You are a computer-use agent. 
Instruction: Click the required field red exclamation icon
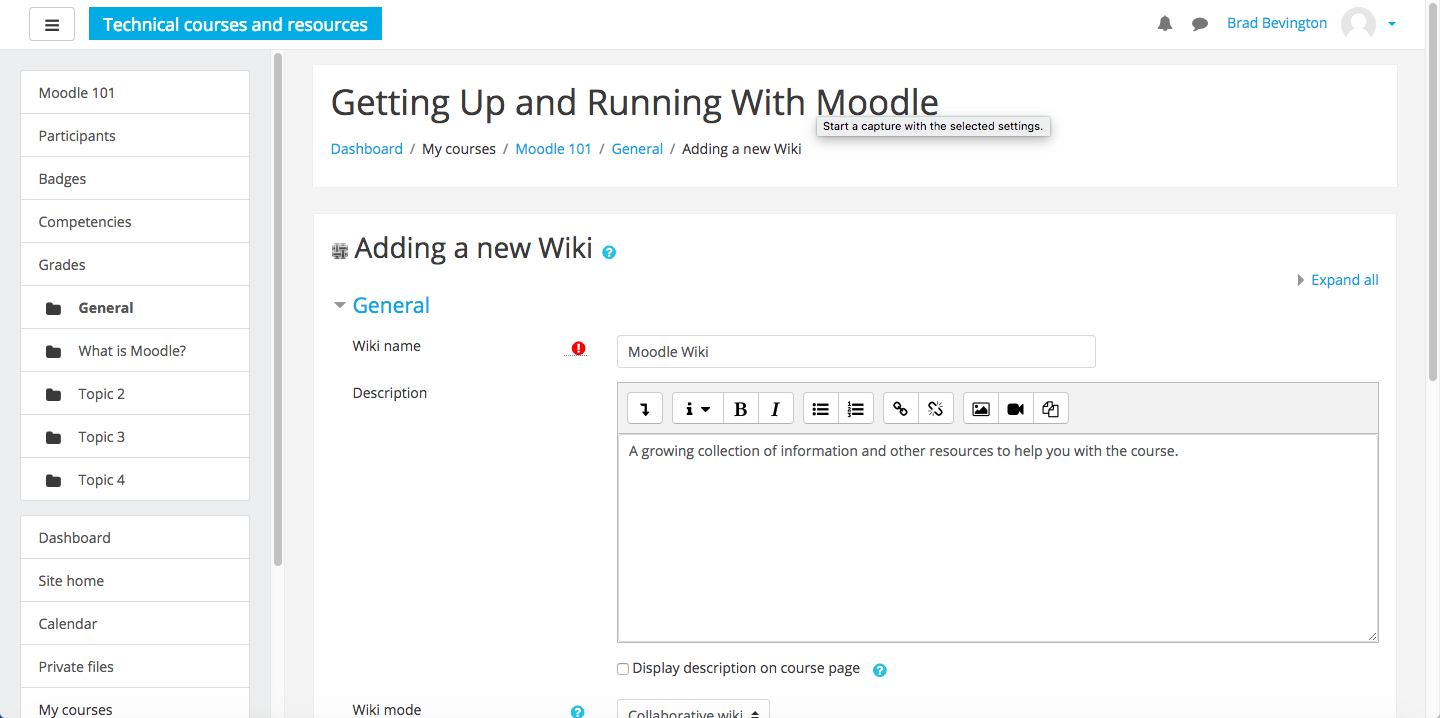(x=578, y=348)
